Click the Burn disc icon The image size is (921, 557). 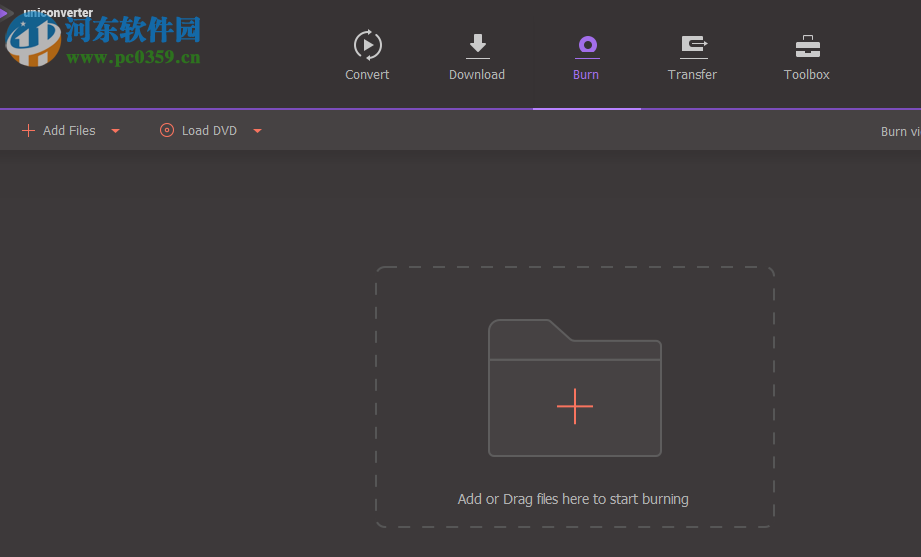point(587,46)
